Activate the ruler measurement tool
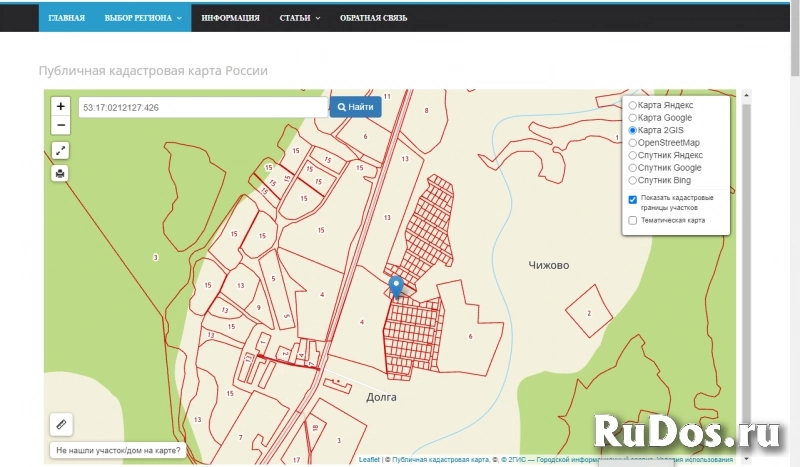Image resolution: width=800 pixels, height=467 pixels. 61,425
